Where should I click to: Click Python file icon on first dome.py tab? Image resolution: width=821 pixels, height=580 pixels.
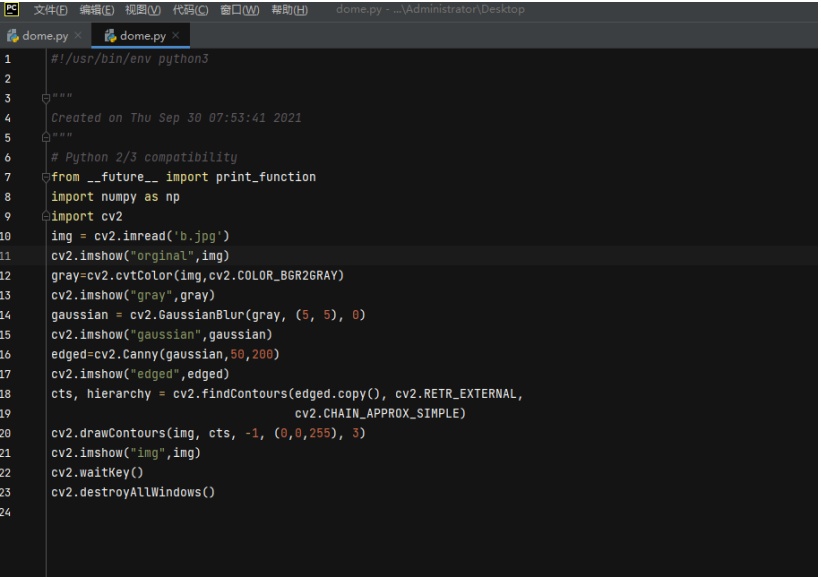point(13,36)
